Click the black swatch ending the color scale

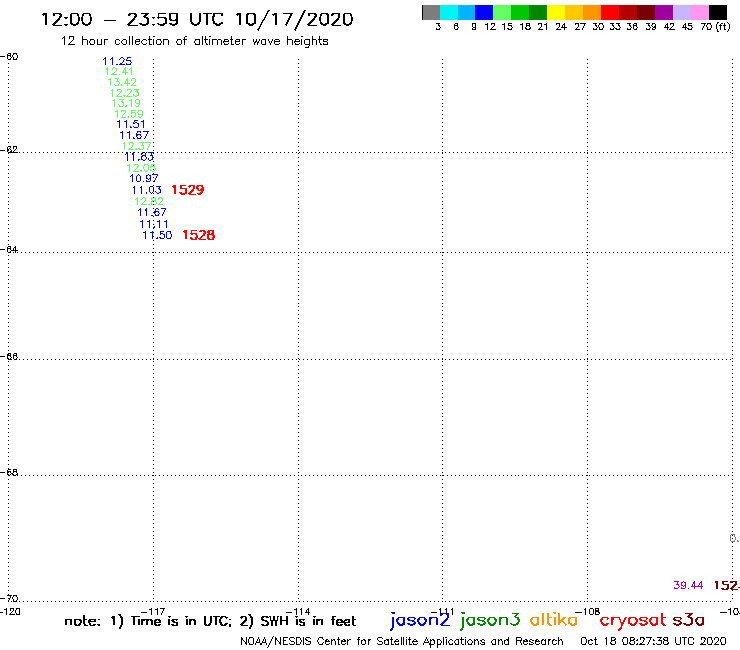(x=718, y=12)
